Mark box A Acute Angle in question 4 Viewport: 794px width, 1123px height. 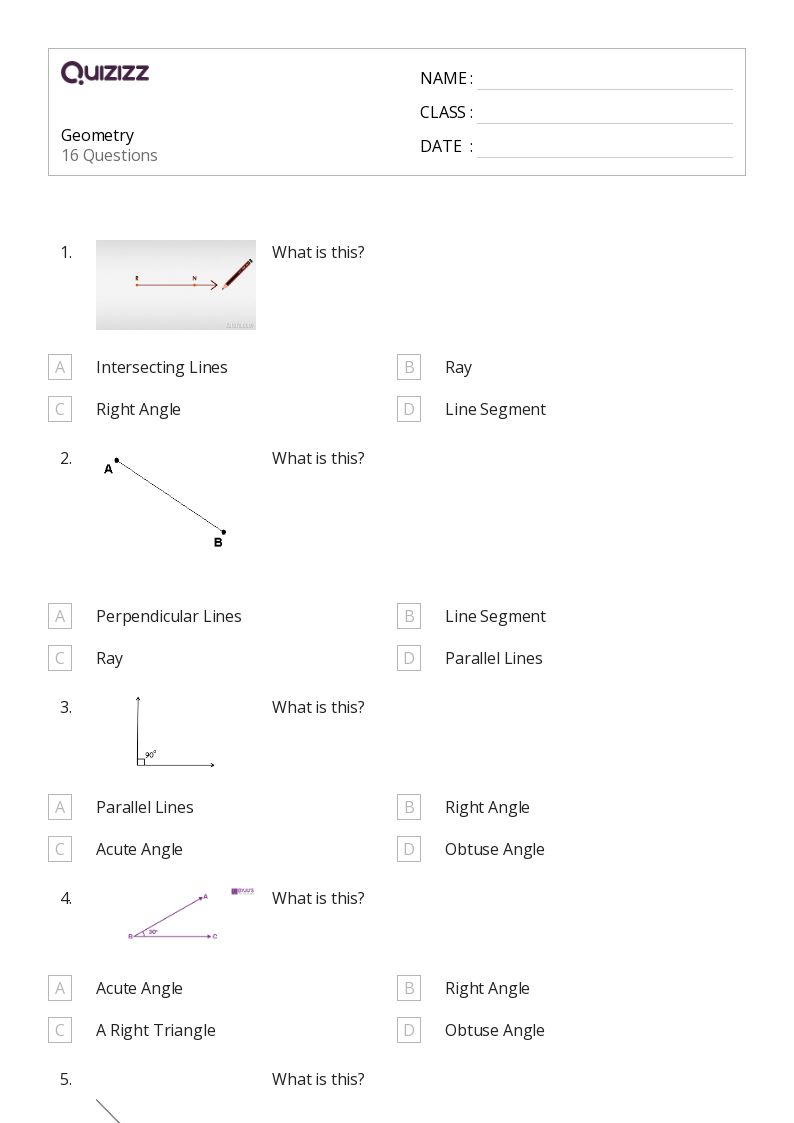pyautogui.click(x=60, y=988)
